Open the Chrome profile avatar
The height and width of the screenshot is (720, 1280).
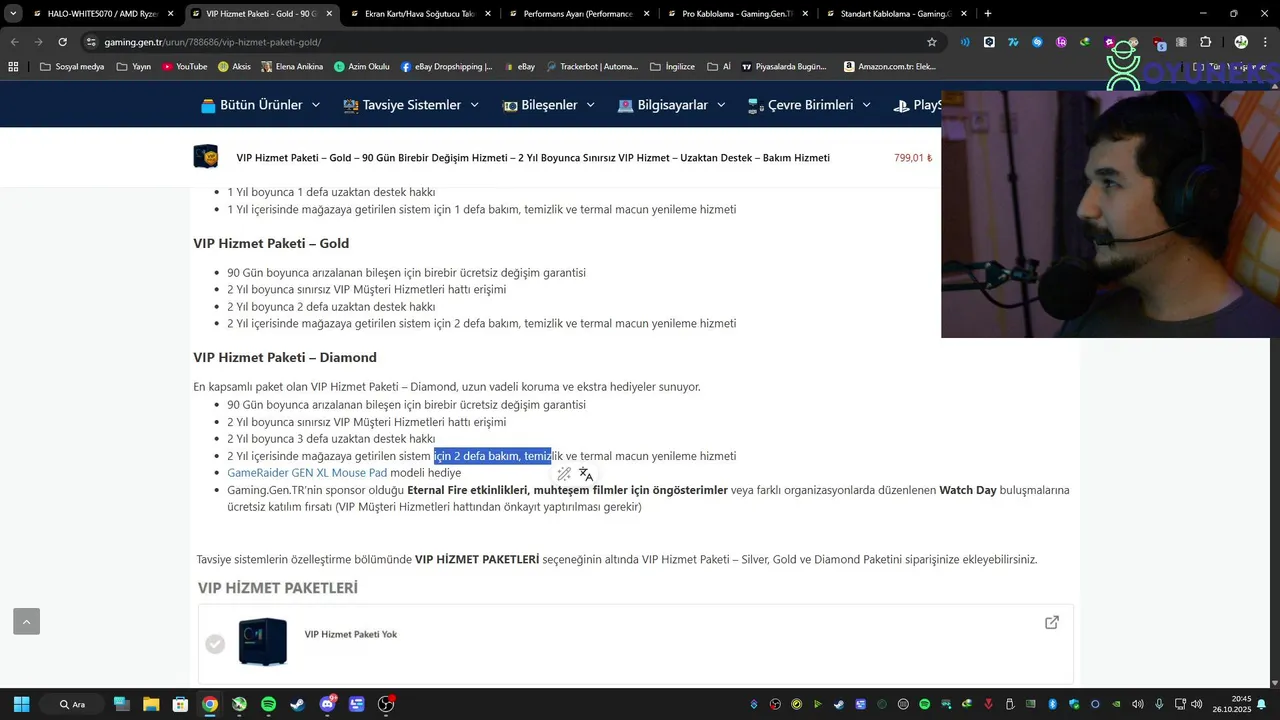click(x=1241, y=42)
